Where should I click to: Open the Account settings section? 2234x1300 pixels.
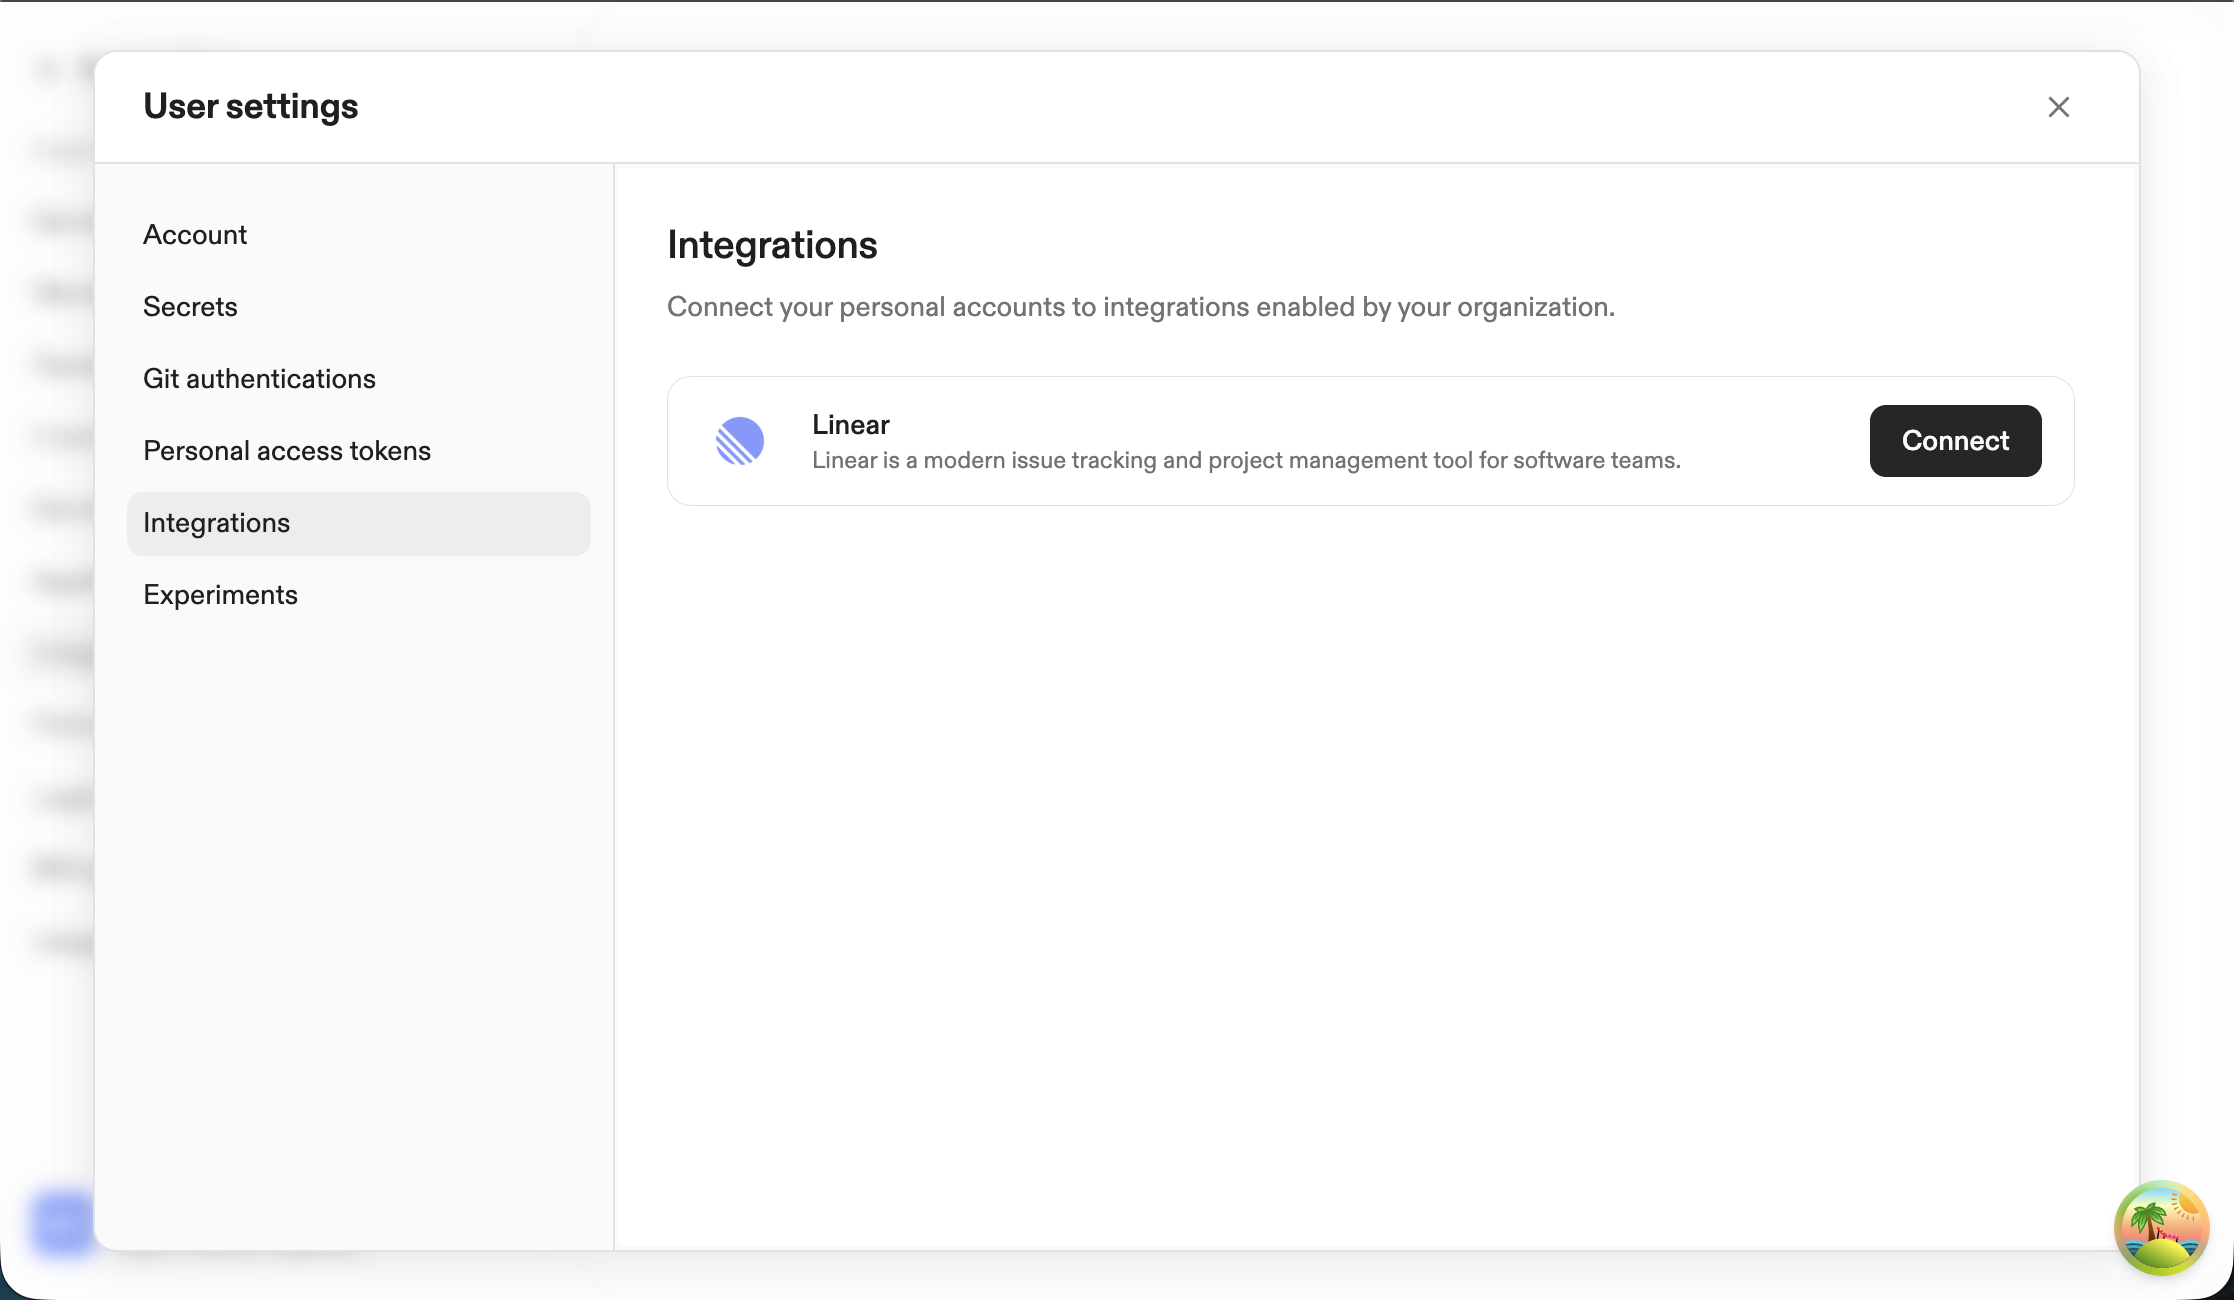tap(195, 234)
